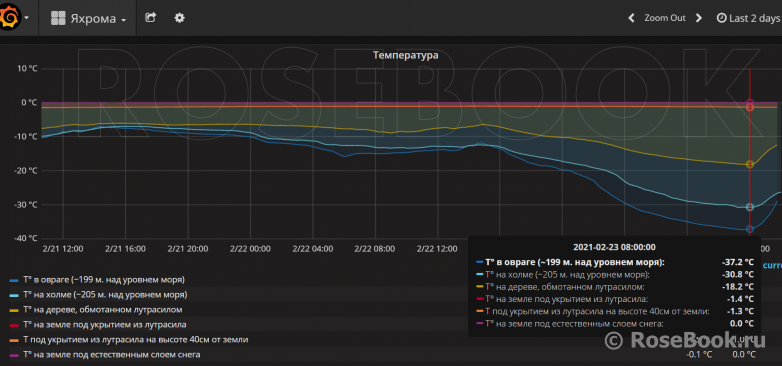Click yellow swatch of Т° на дереве legend

pyautogui.click(x=14, y=311)
